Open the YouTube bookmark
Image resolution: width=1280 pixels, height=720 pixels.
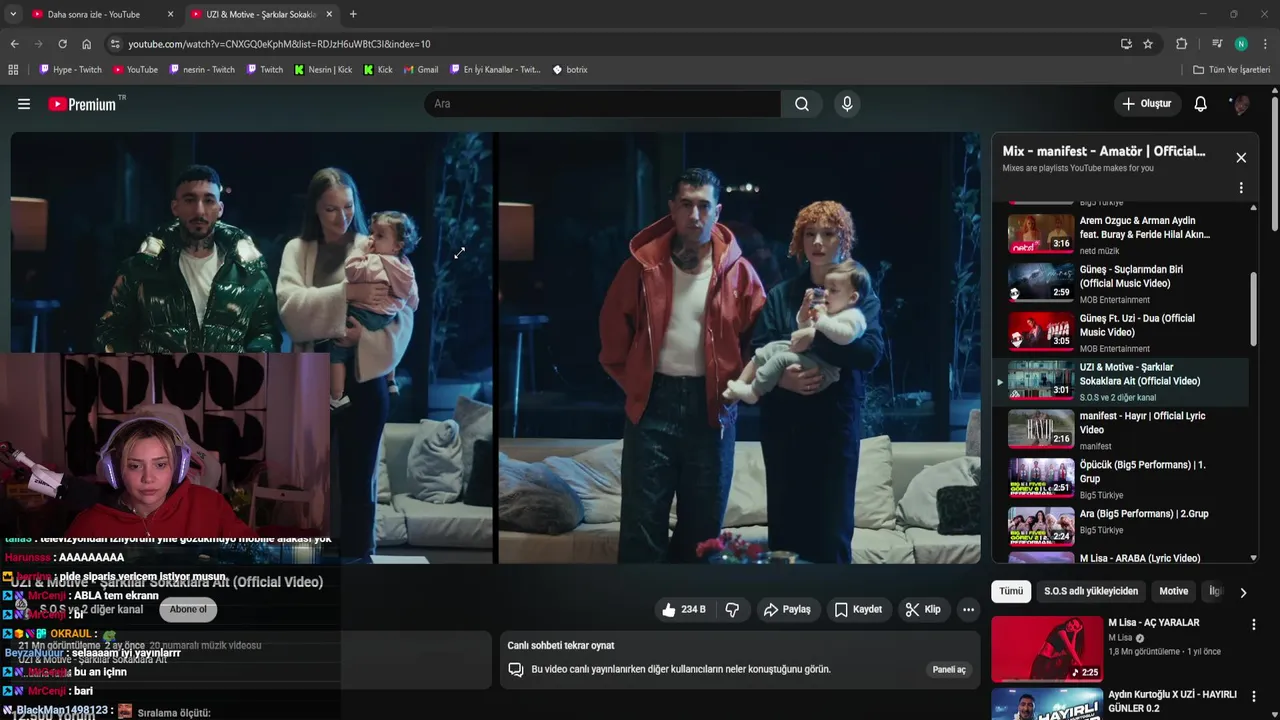(x=135, y=70)
